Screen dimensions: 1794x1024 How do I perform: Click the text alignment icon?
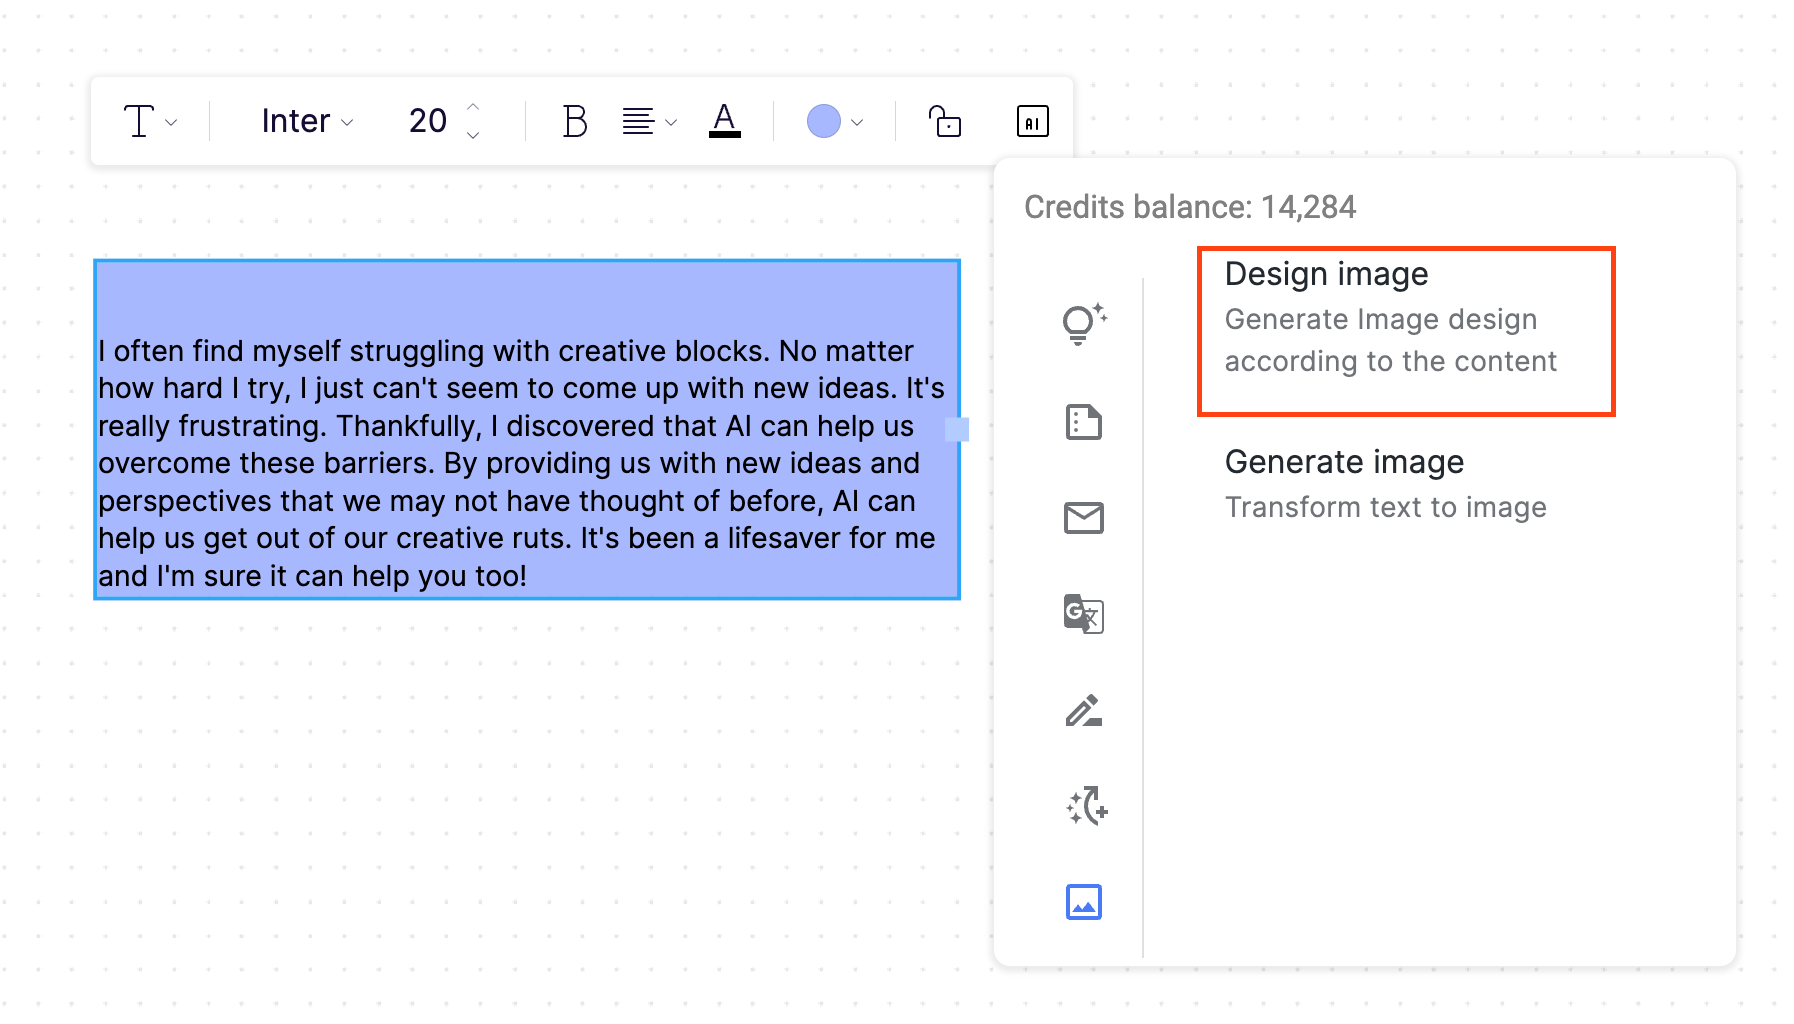[x=638, y=121]
